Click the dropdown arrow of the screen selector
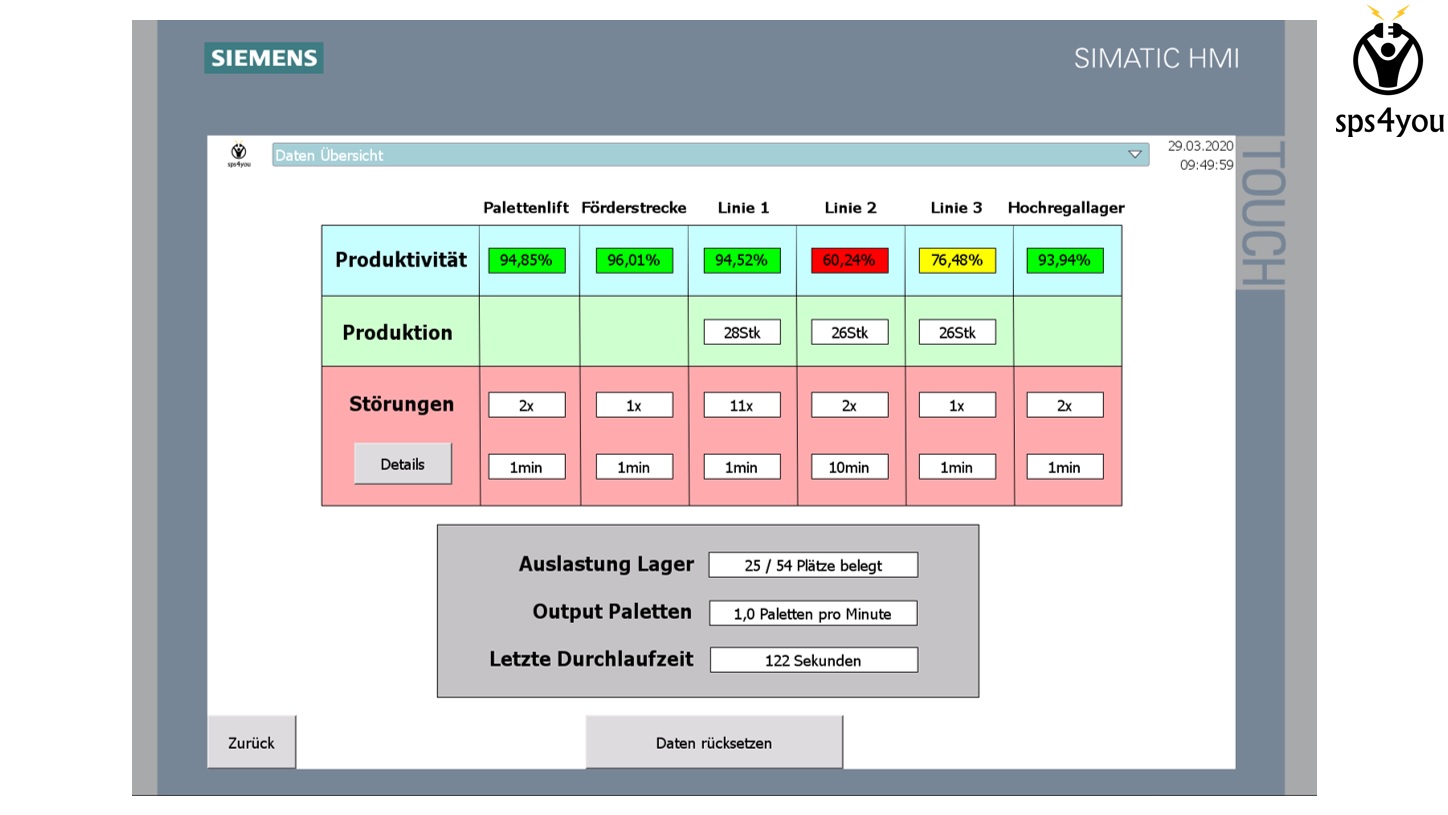This screenshot has height=815, width=1448. [1135, 155]
